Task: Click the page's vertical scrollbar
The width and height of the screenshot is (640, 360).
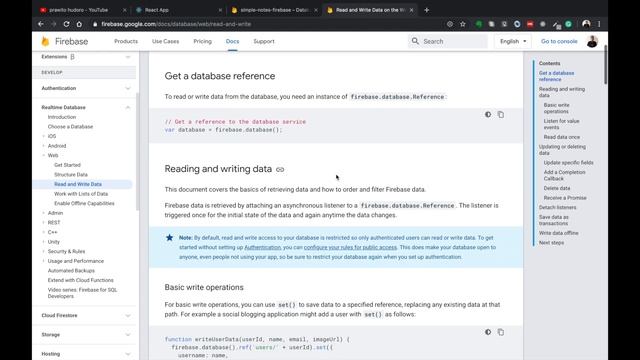Action: click(605, 65)
